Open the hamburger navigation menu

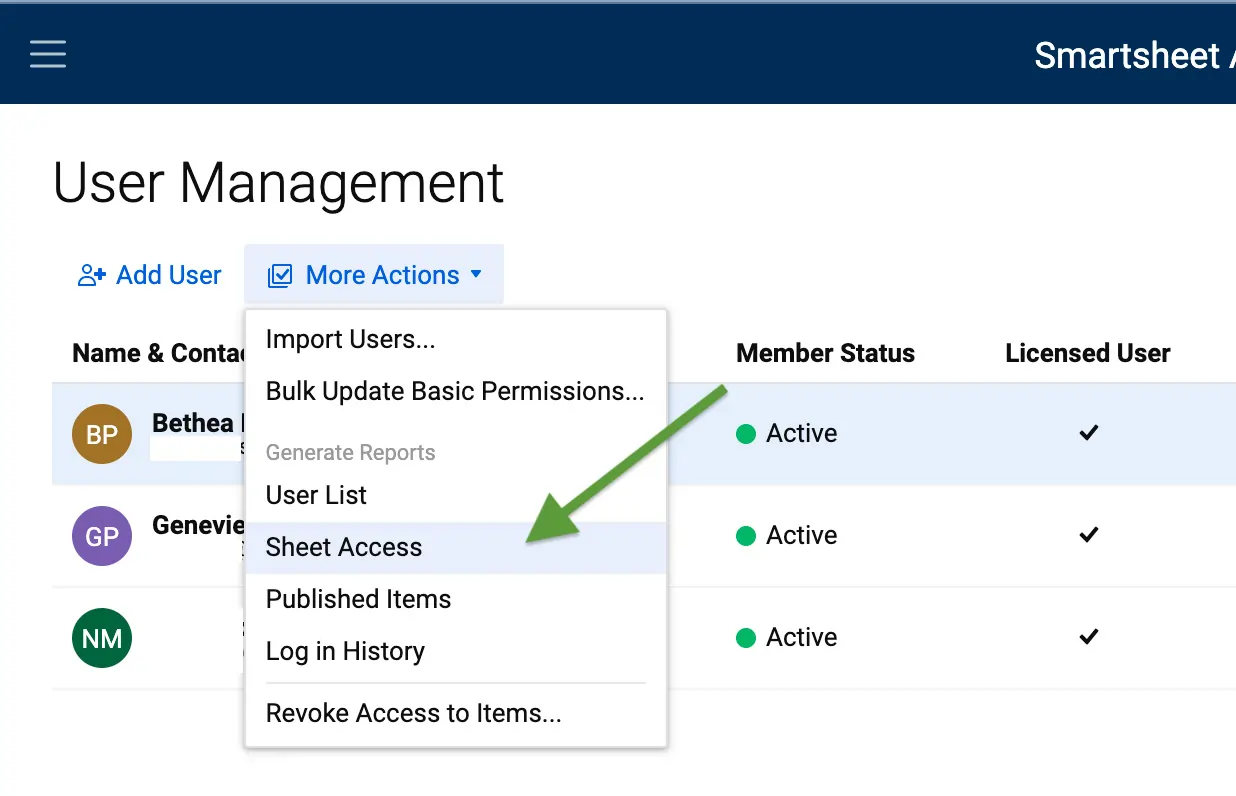pyautogui.click(x=48, y=53)
